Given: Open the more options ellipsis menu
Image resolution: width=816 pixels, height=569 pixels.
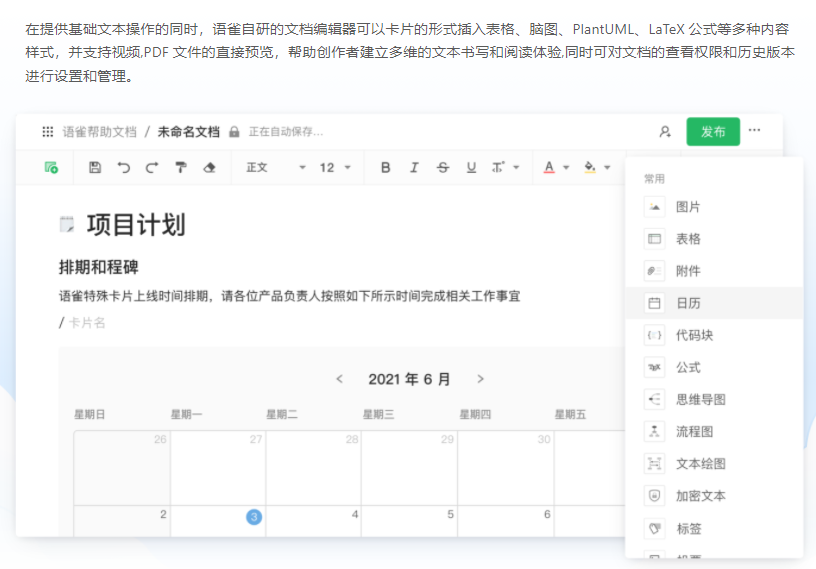Looking at the screenshot, I should click(x=755, y=130).
